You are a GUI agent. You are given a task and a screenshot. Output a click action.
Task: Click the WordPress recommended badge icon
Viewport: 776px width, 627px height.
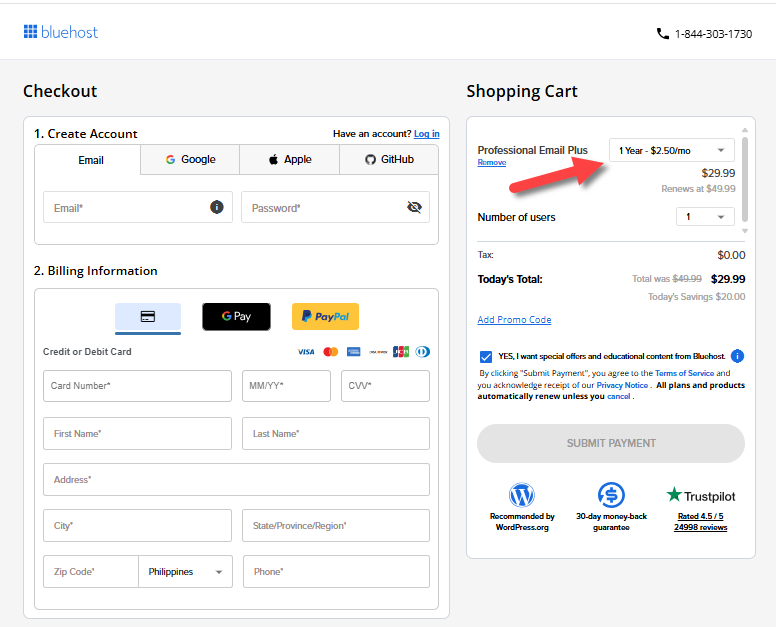coord(522,495)
